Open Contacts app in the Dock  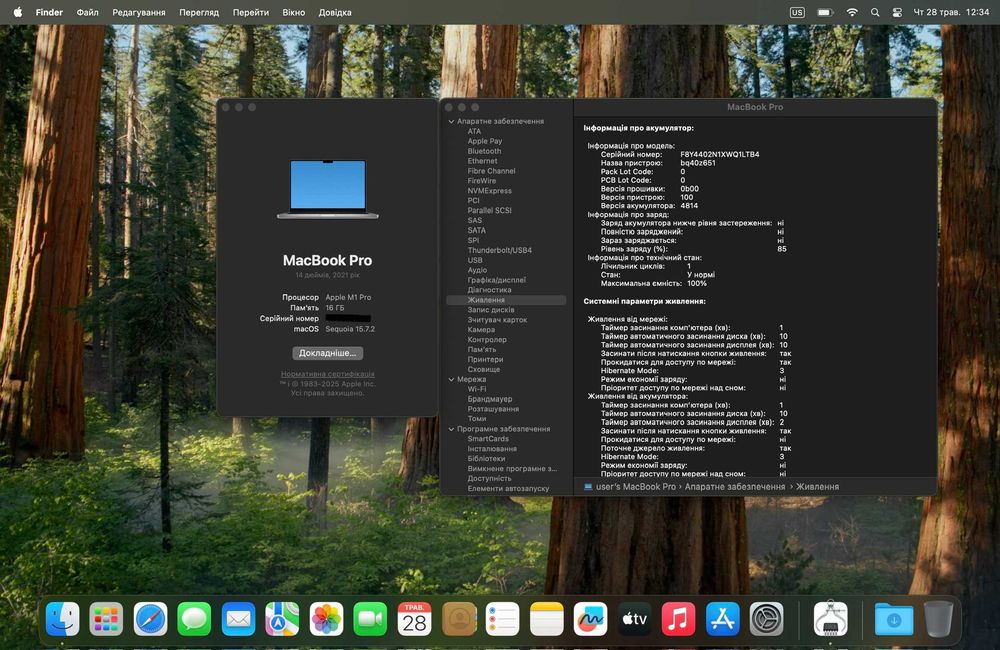[459, 619]
